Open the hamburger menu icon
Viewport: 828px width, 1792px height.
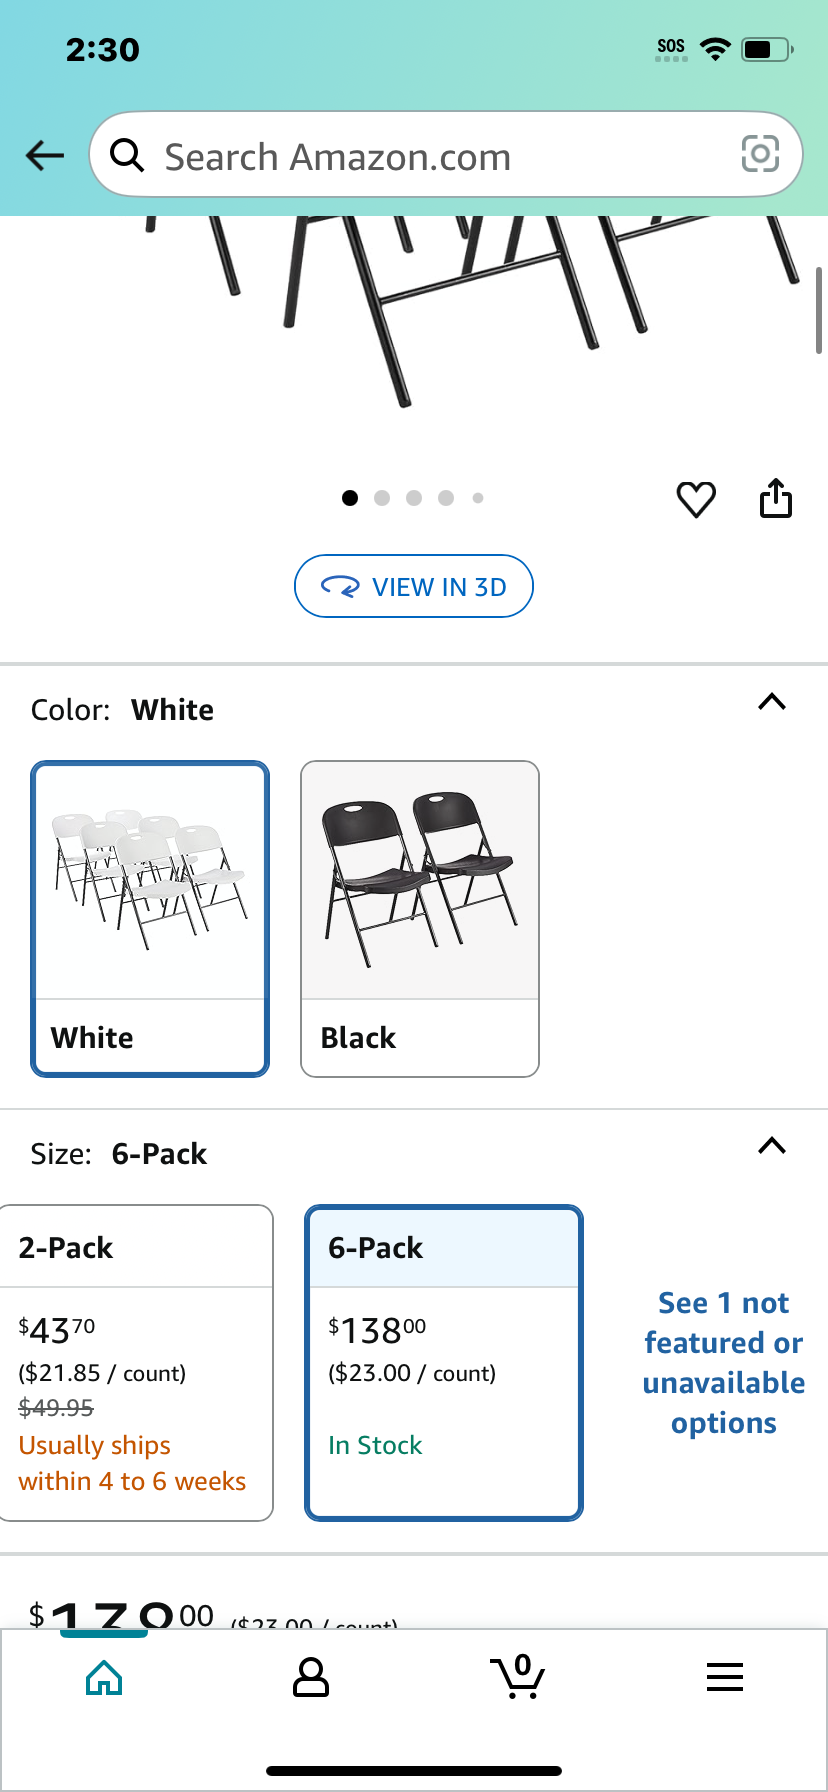724,1677
